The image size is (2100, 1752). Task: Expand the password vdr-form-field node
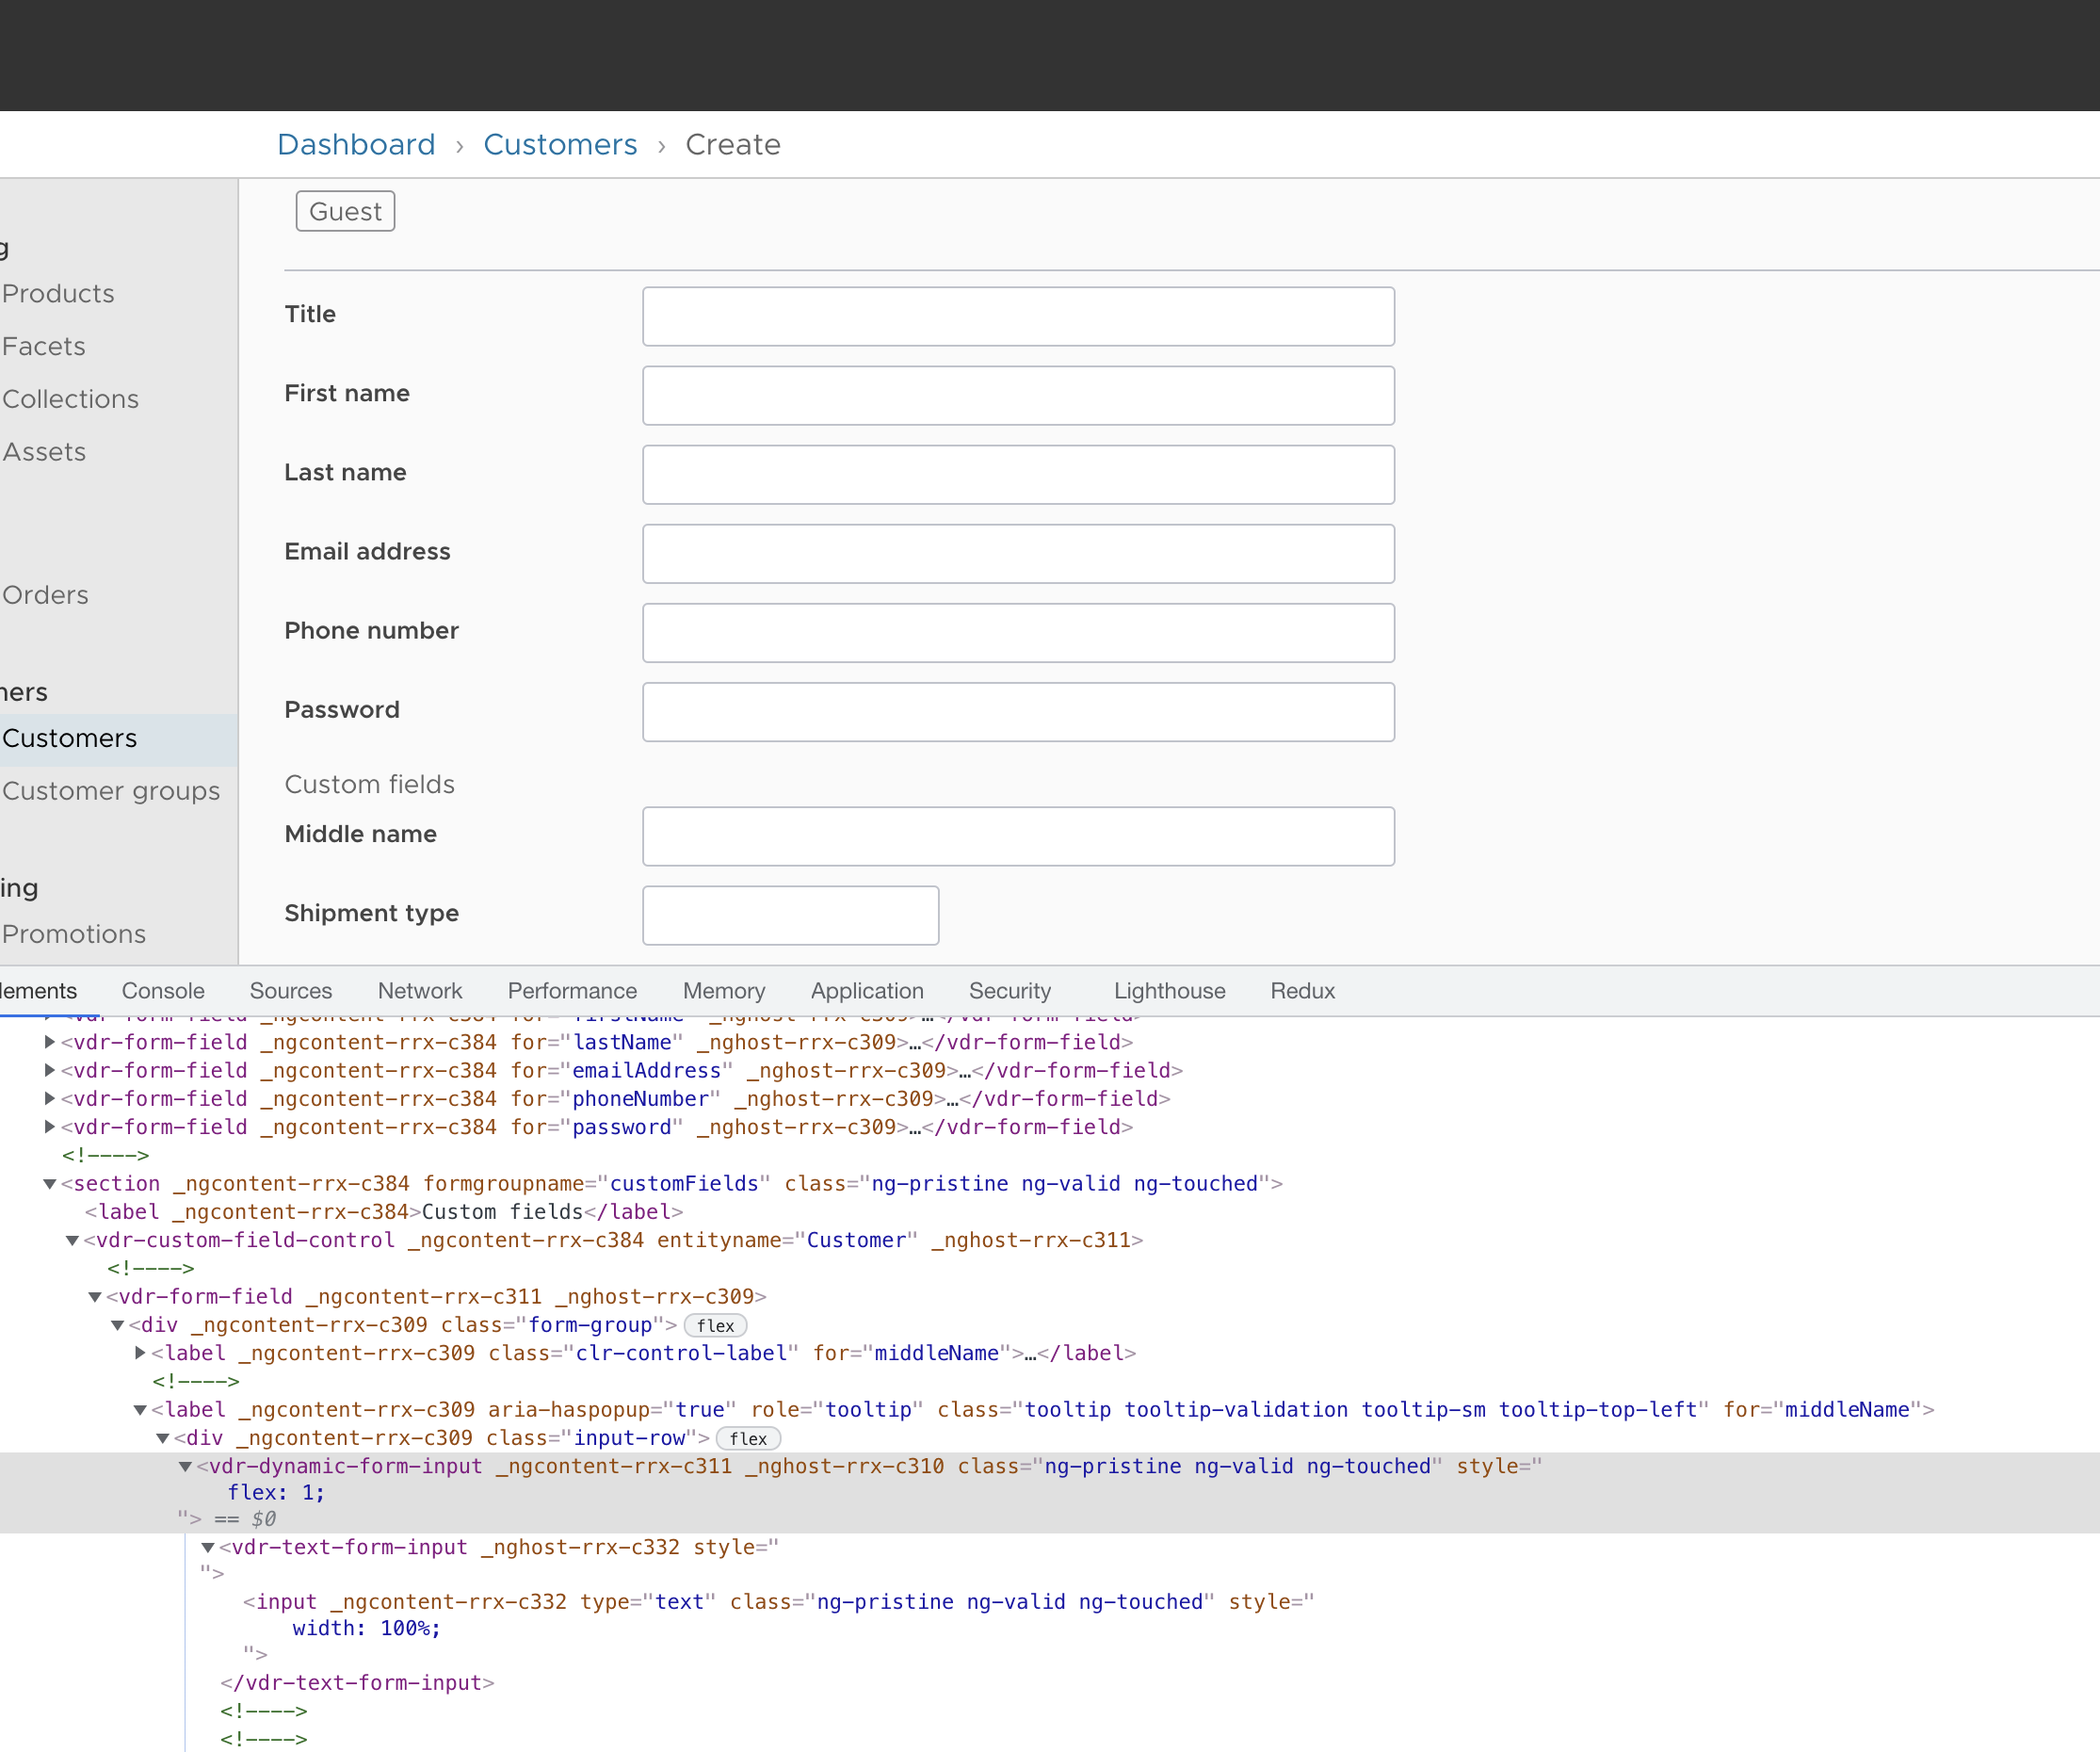(50, 1127)
